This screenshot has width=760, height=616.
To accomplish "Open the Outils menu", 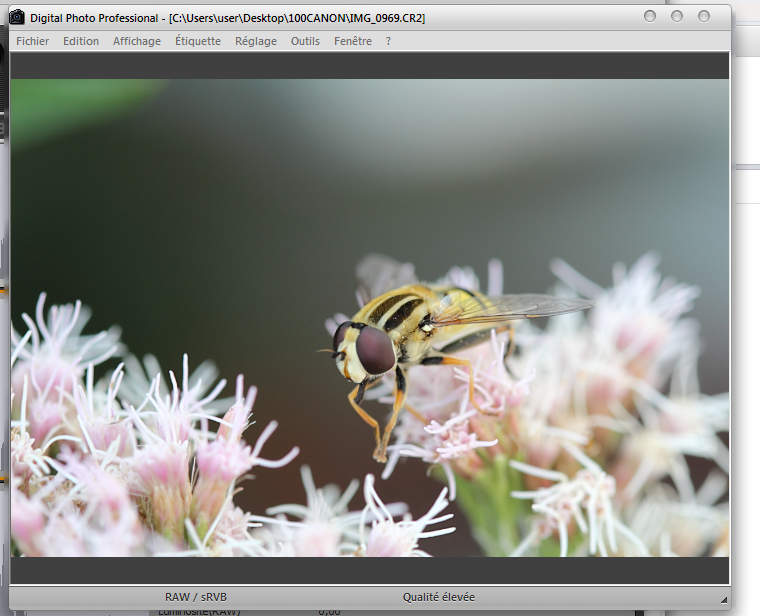I will tap(305, 41).
